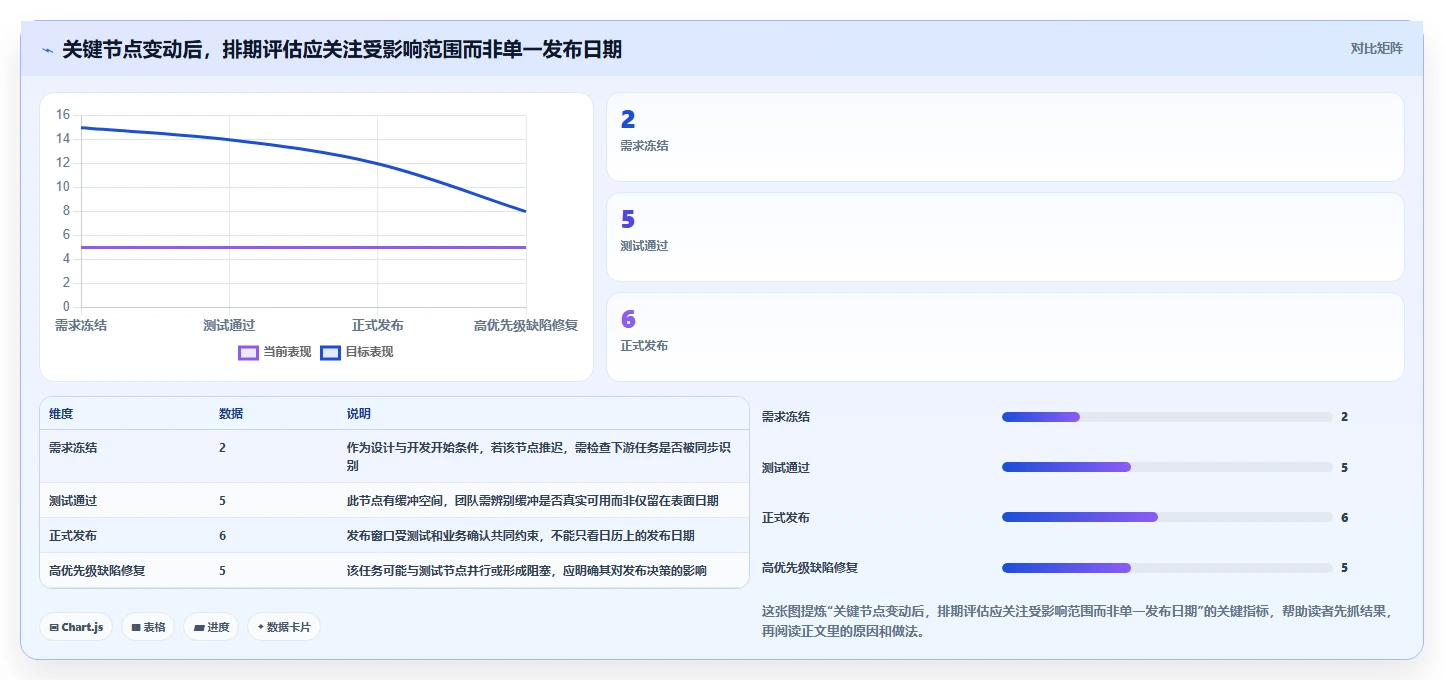Click the lightning icon beside the title

[47, 49]
